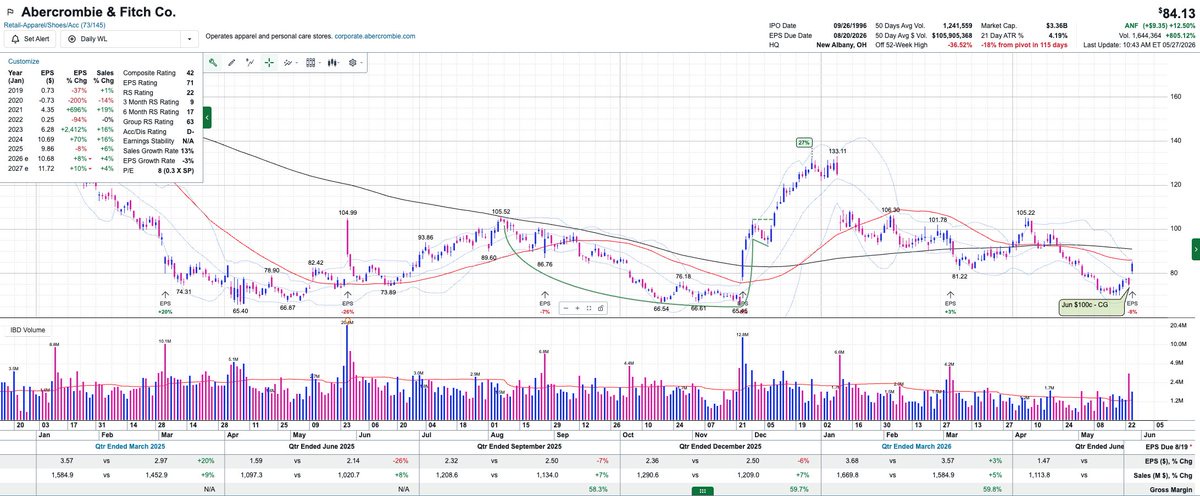Expand the right side panel with the green arrow
This screenshot has width=1200, height=496.
point(1195,247)
